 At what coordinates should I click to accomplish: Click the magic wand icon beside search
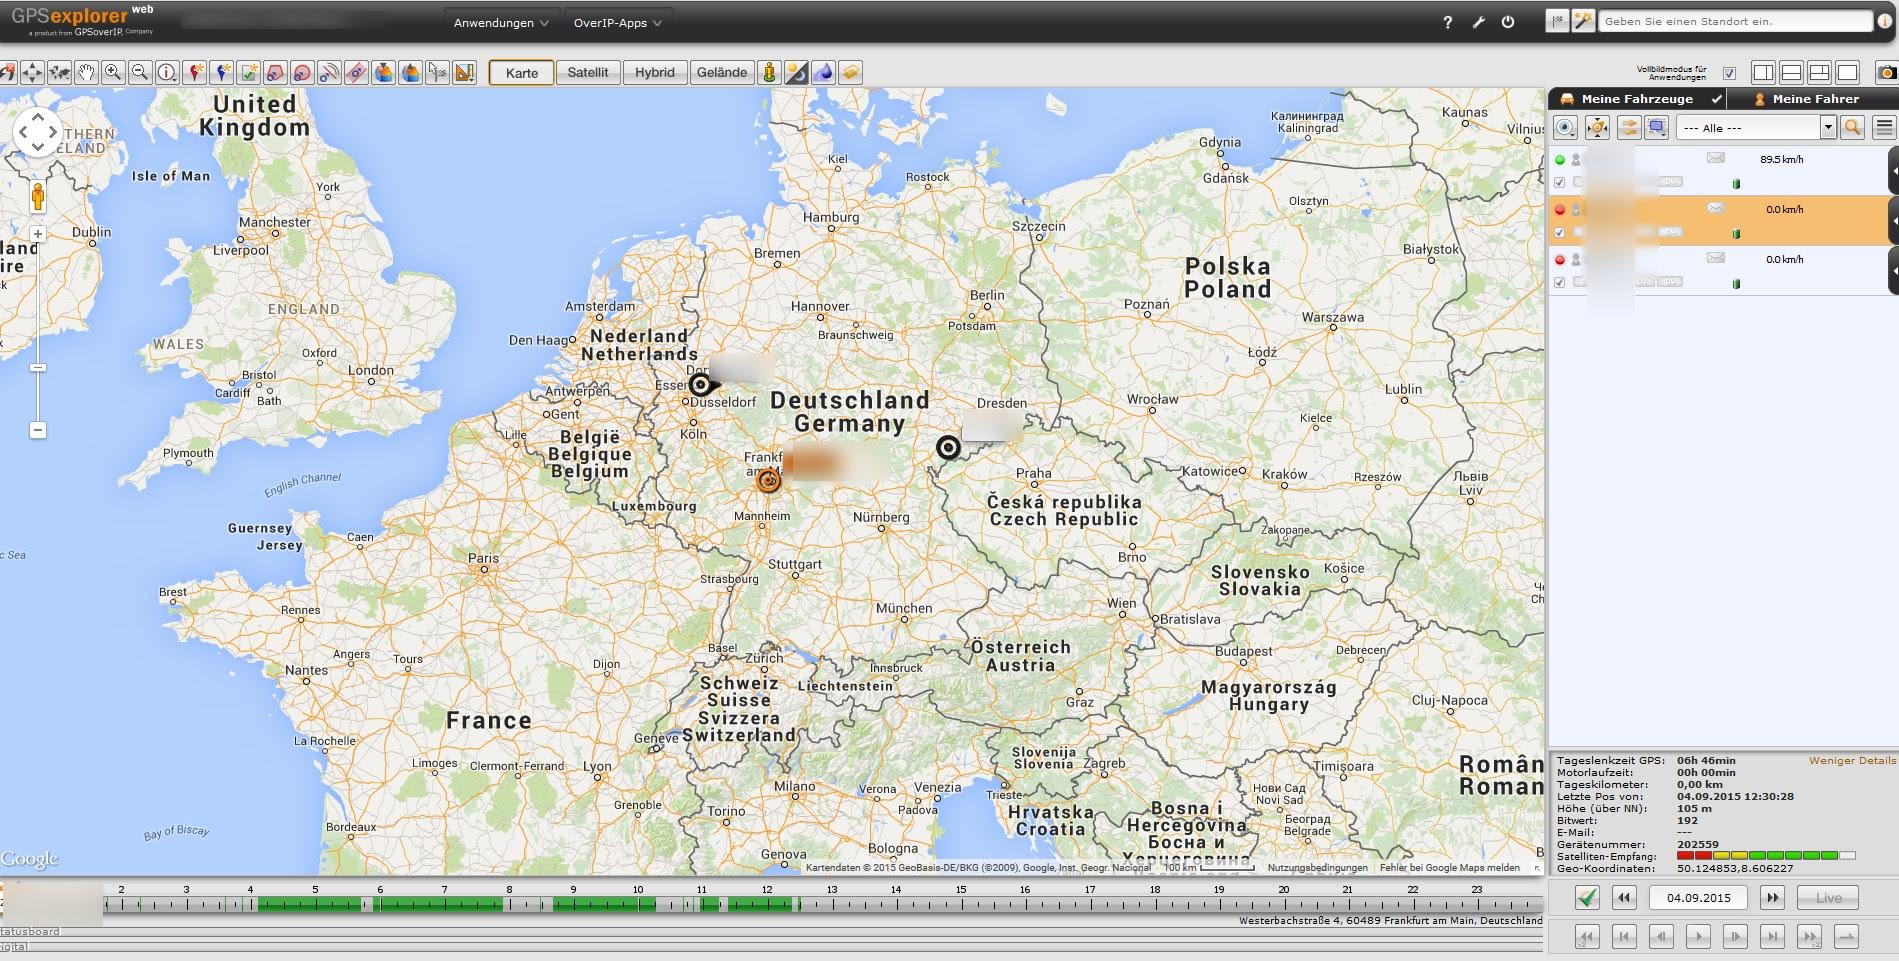pyautogui.click(x=1583, y=21)
